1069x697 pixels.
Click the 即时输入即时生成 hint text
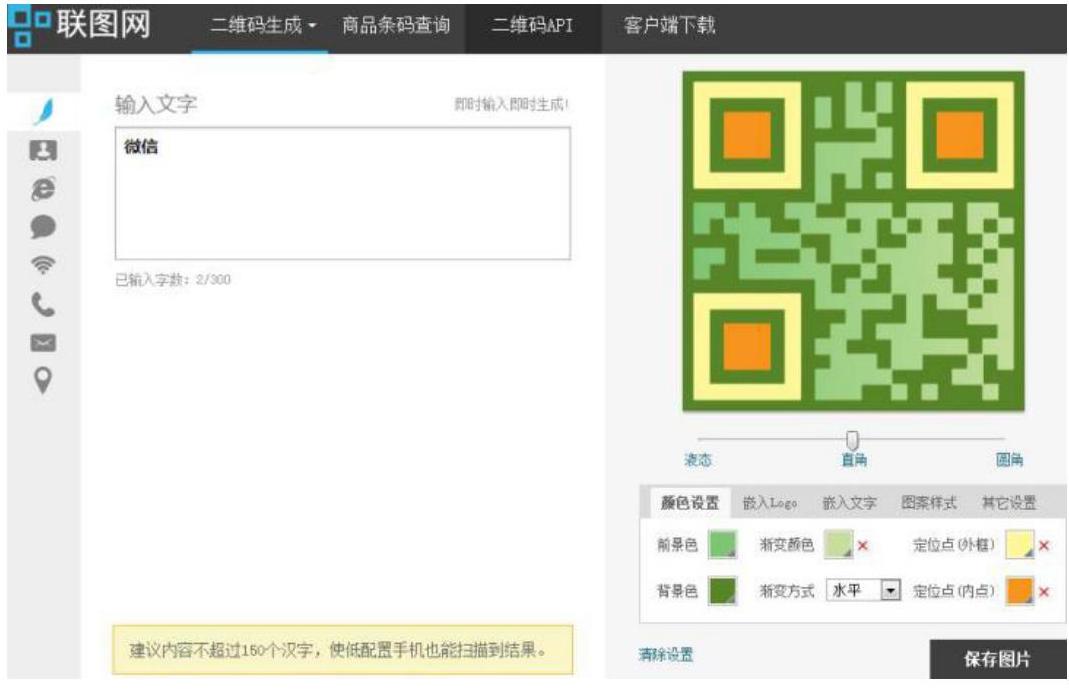click(511, 104)
